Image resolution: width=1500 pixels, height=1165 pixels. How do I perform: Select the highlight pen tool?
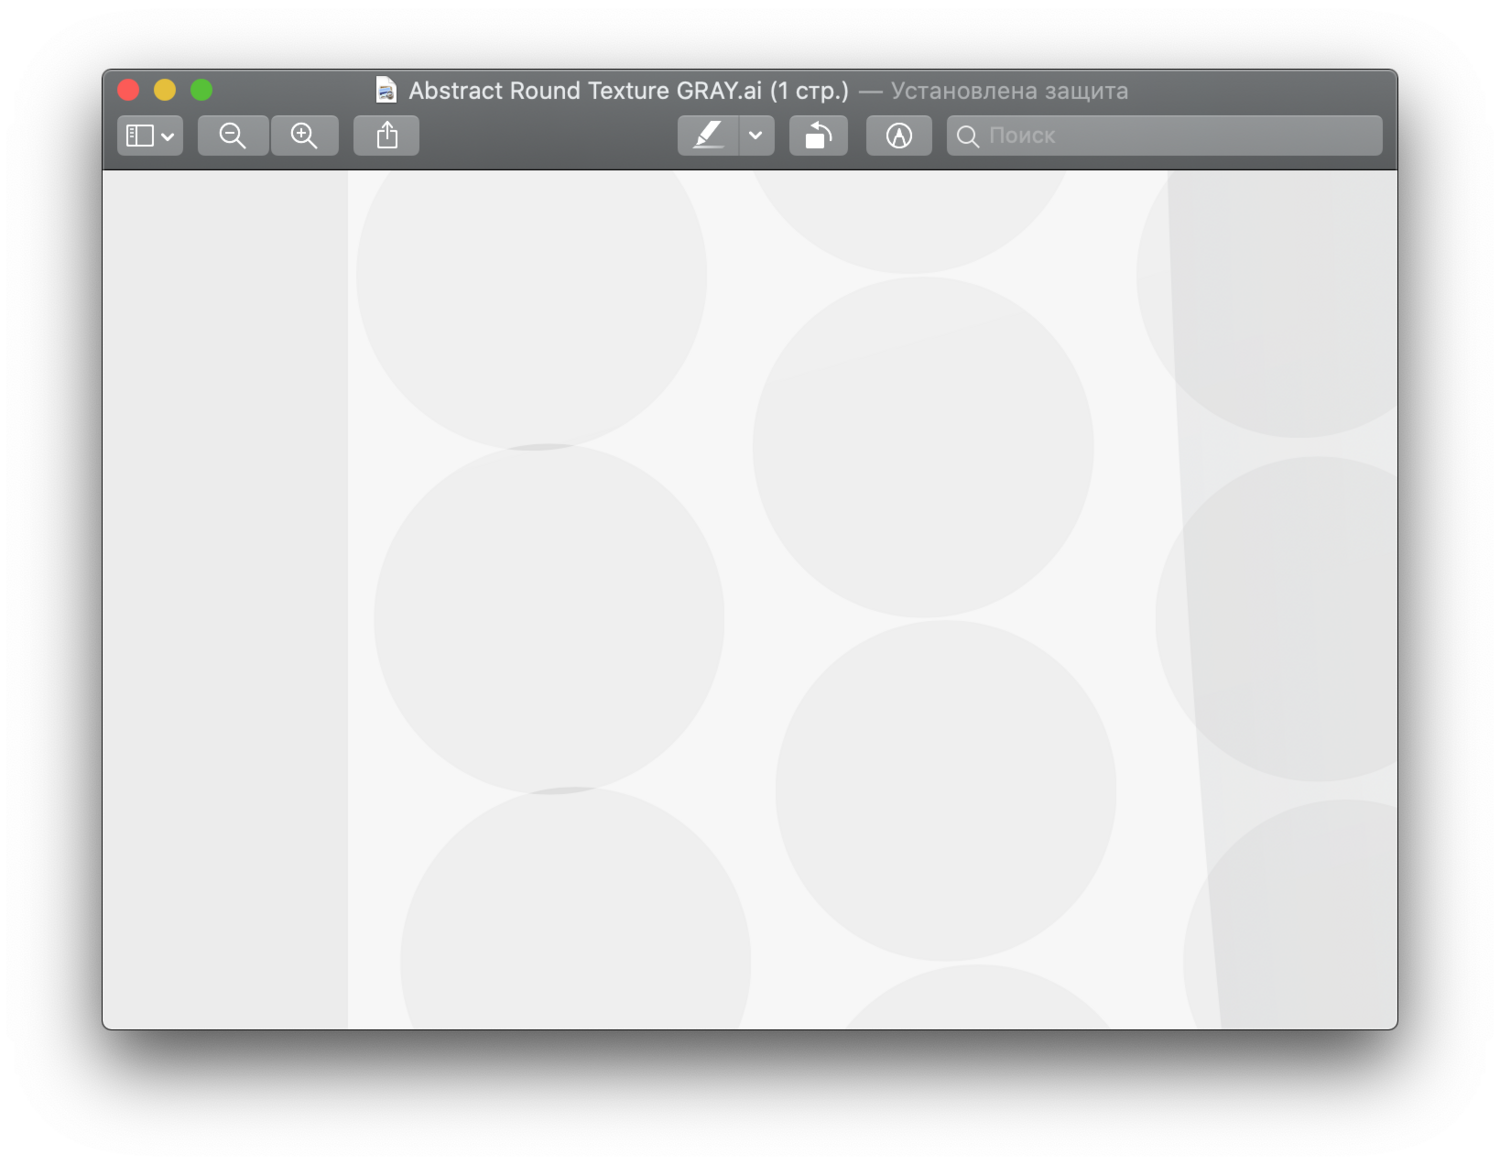point(708,135)
